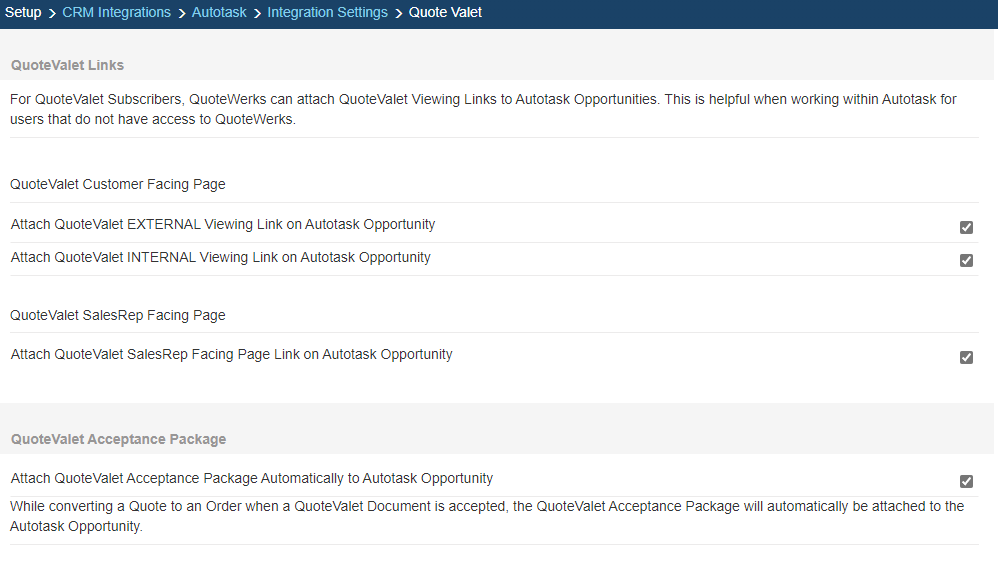Viewport: 998px width, 562px height.
Task: Select the QuoteValet Links section header
Action: click(68, 65)
